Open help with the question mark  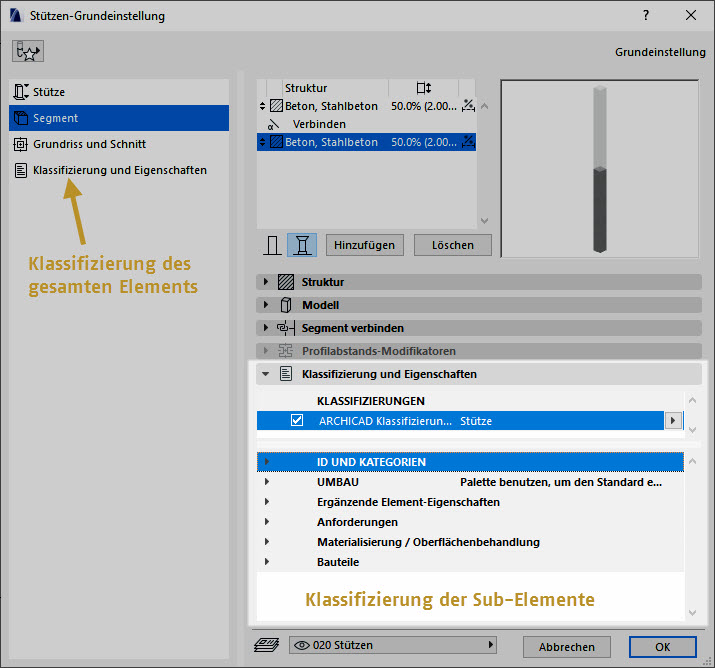[646, 15]
